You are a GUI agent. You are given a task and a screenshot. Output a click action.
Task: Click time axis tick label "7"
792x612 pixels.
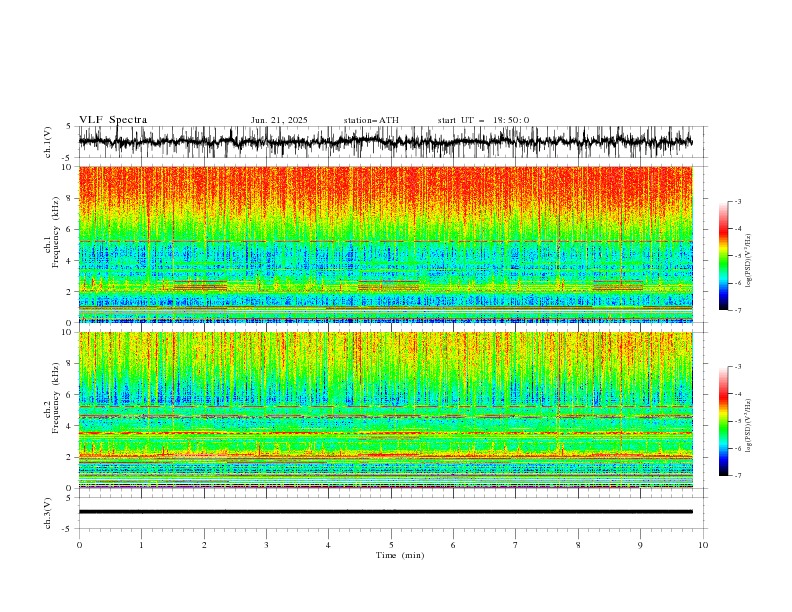[x=516, y=545]
